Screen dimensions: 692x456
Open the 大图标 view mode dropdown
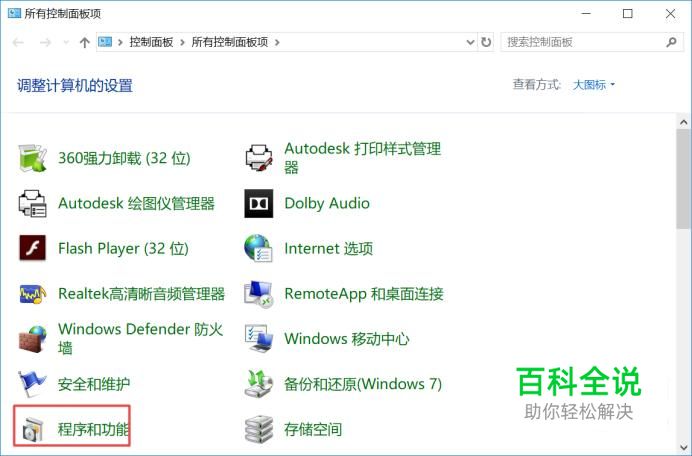594,85
